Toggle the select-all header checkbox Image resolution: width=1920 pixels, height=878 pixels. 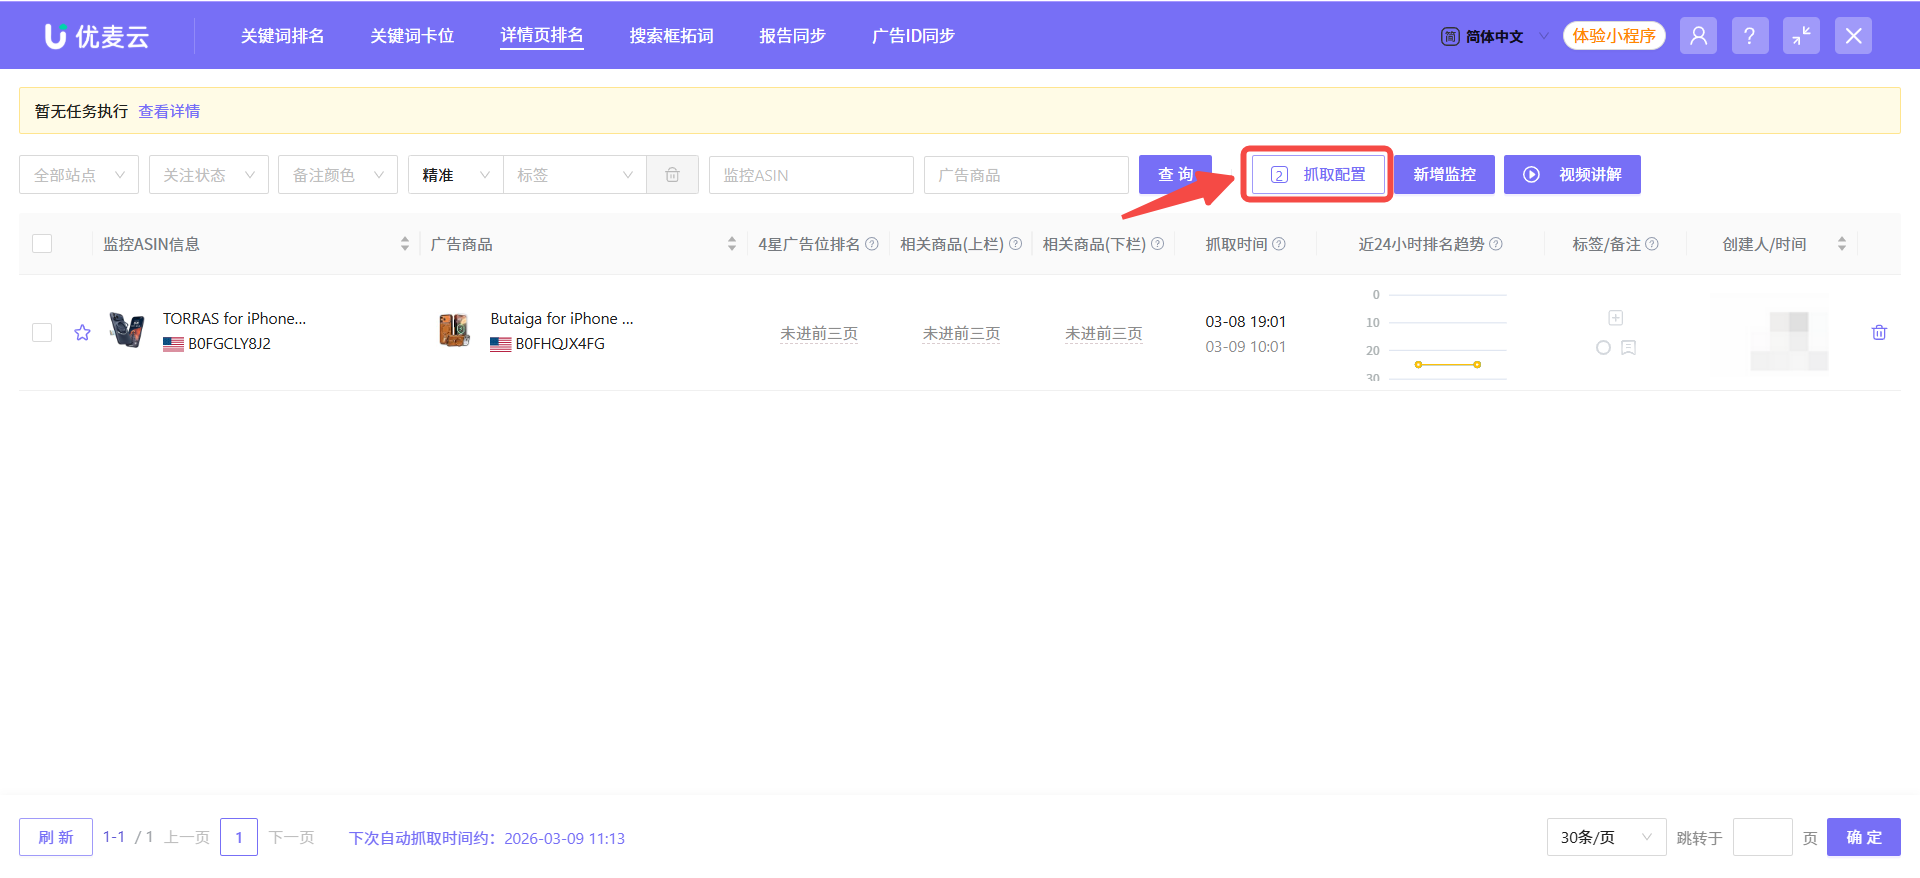pos(42,244)
